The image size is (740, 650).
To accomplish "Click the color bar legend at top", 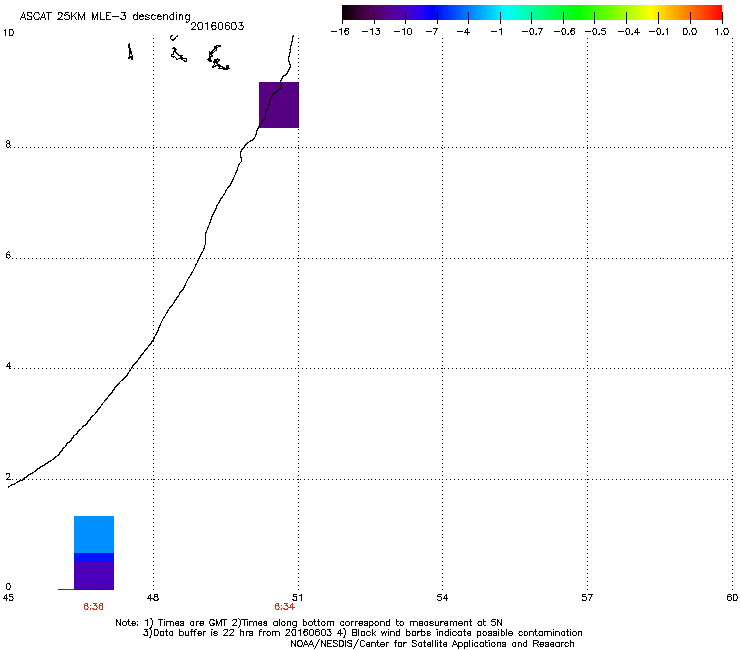I will coord(532,13).
